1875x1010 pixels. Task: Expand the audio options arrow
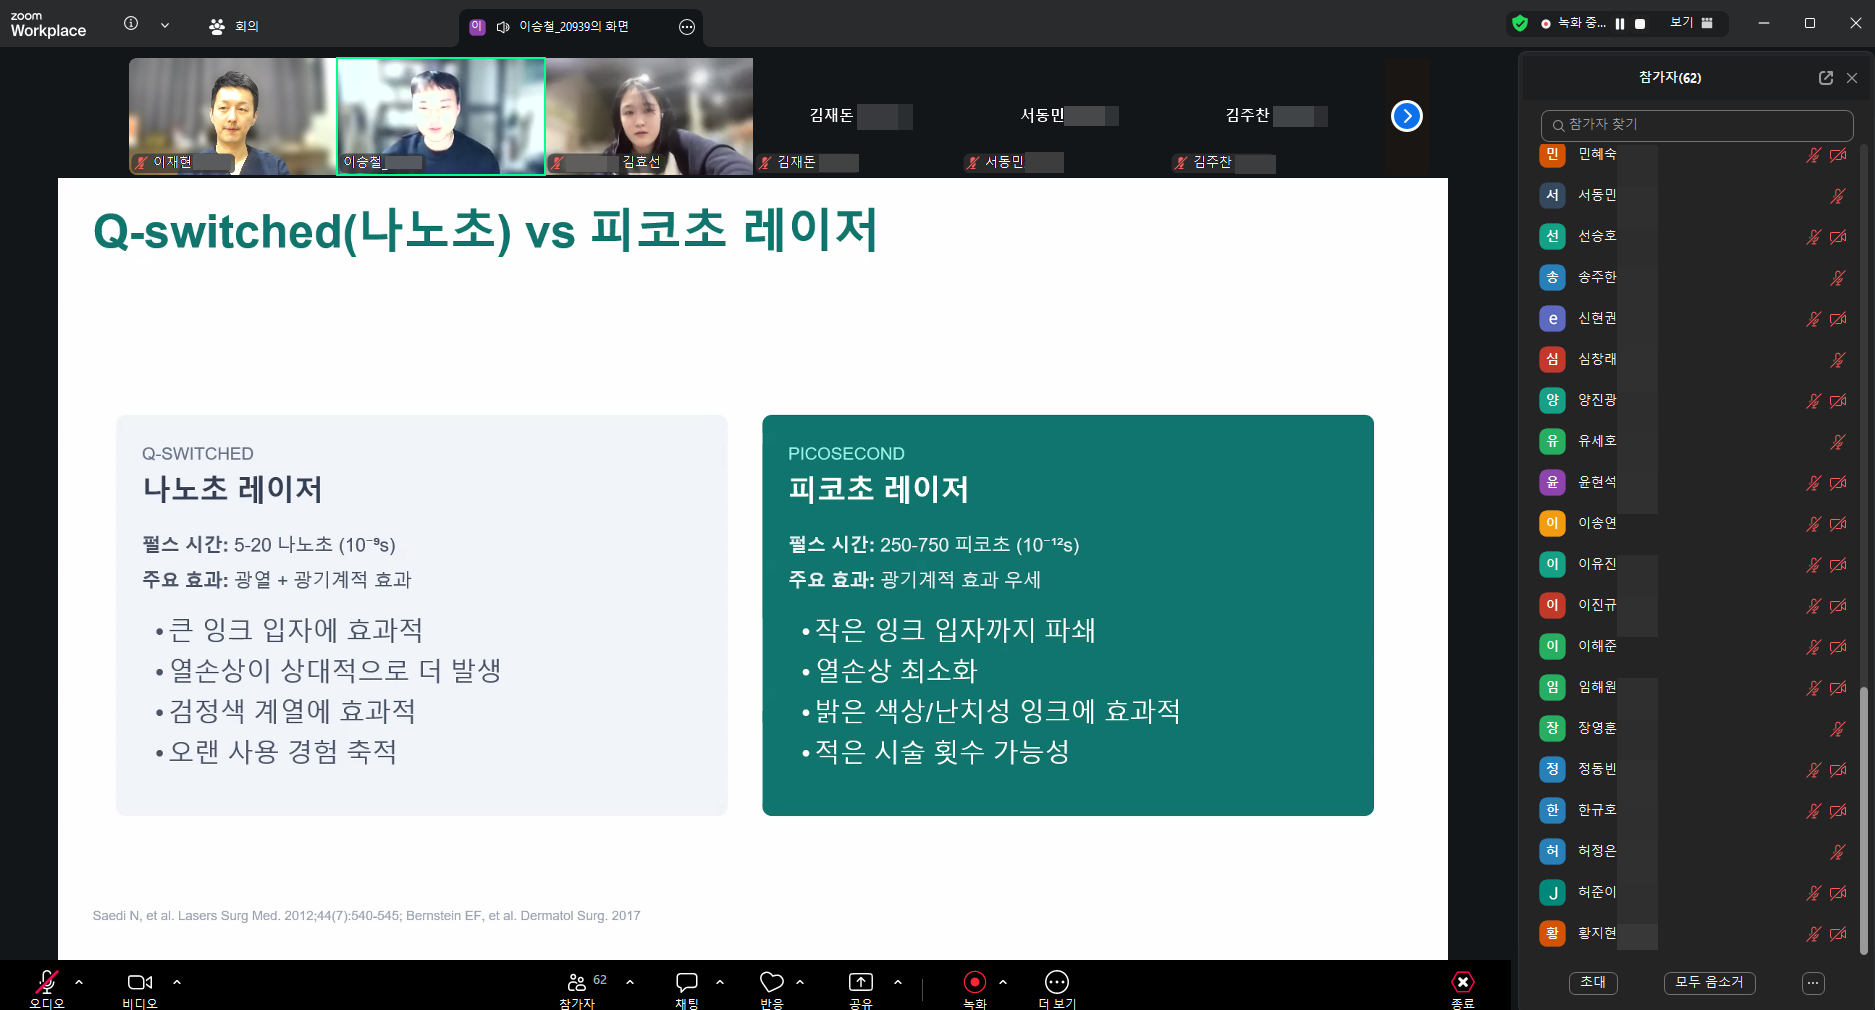coord(79,982)
